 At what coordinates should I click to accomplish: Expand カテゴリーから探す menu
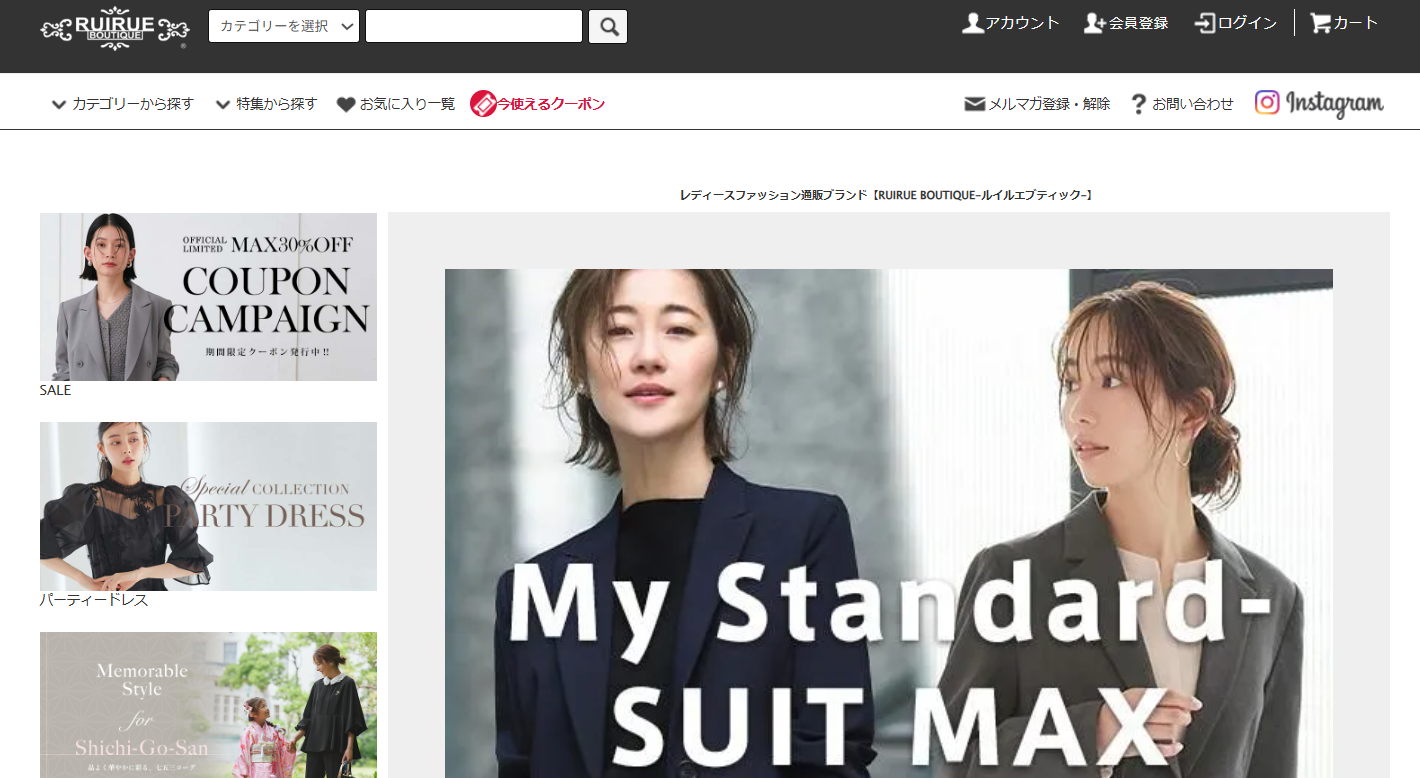coord(122,104)
